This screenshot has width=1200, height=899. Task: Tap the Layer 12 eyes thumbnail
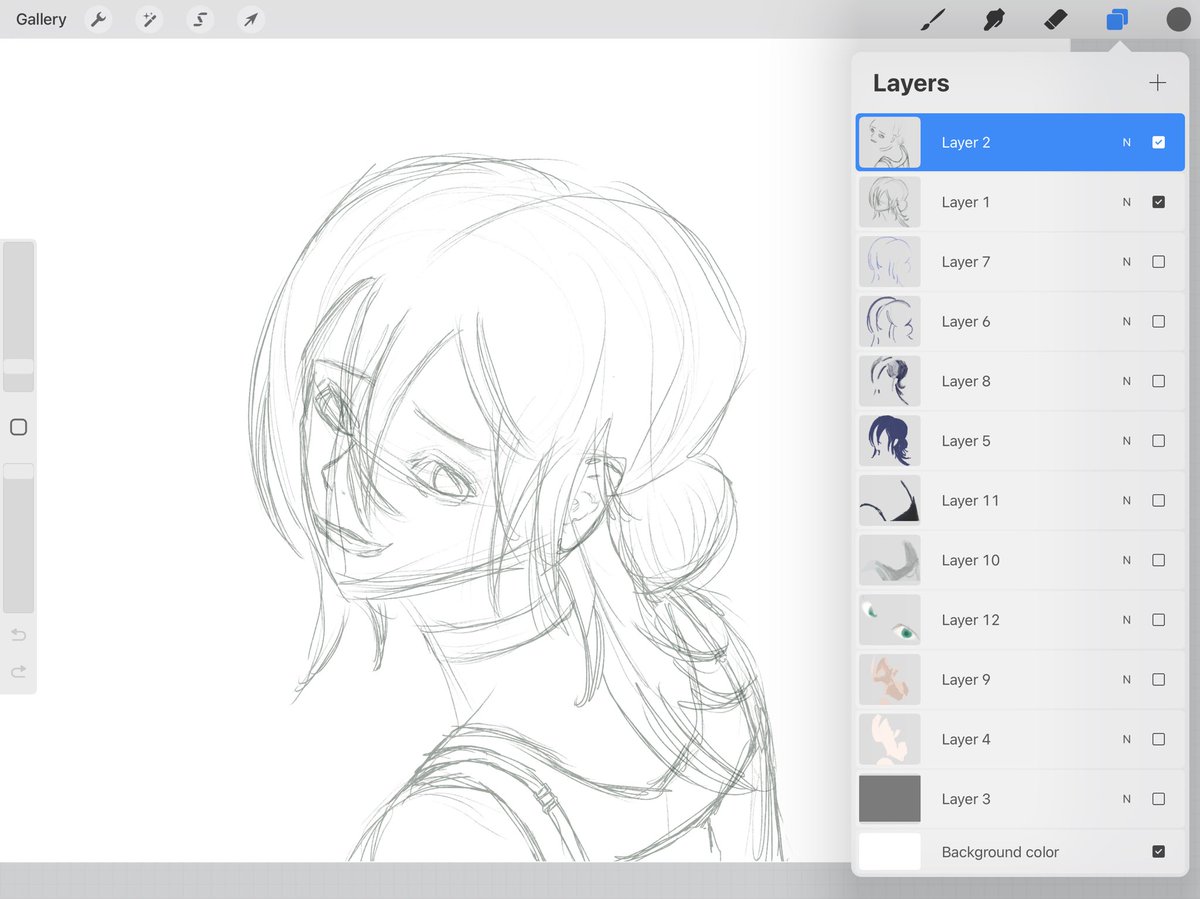point(890,620)
